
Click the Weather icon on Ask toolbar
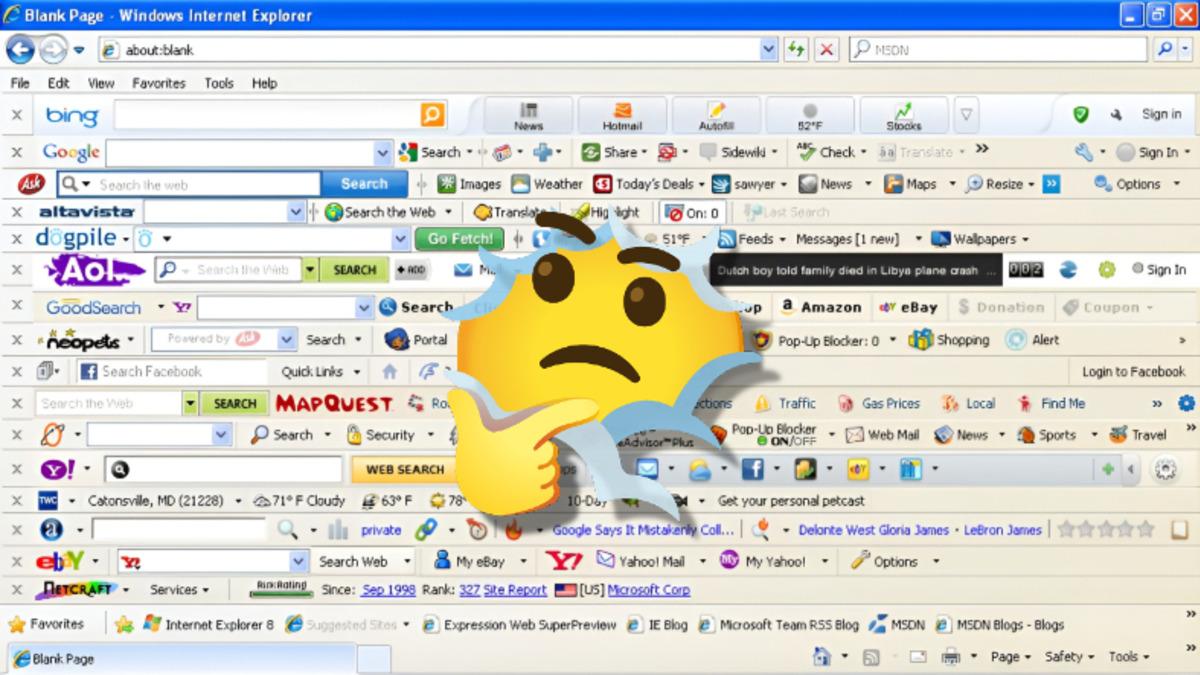[547, 184]
